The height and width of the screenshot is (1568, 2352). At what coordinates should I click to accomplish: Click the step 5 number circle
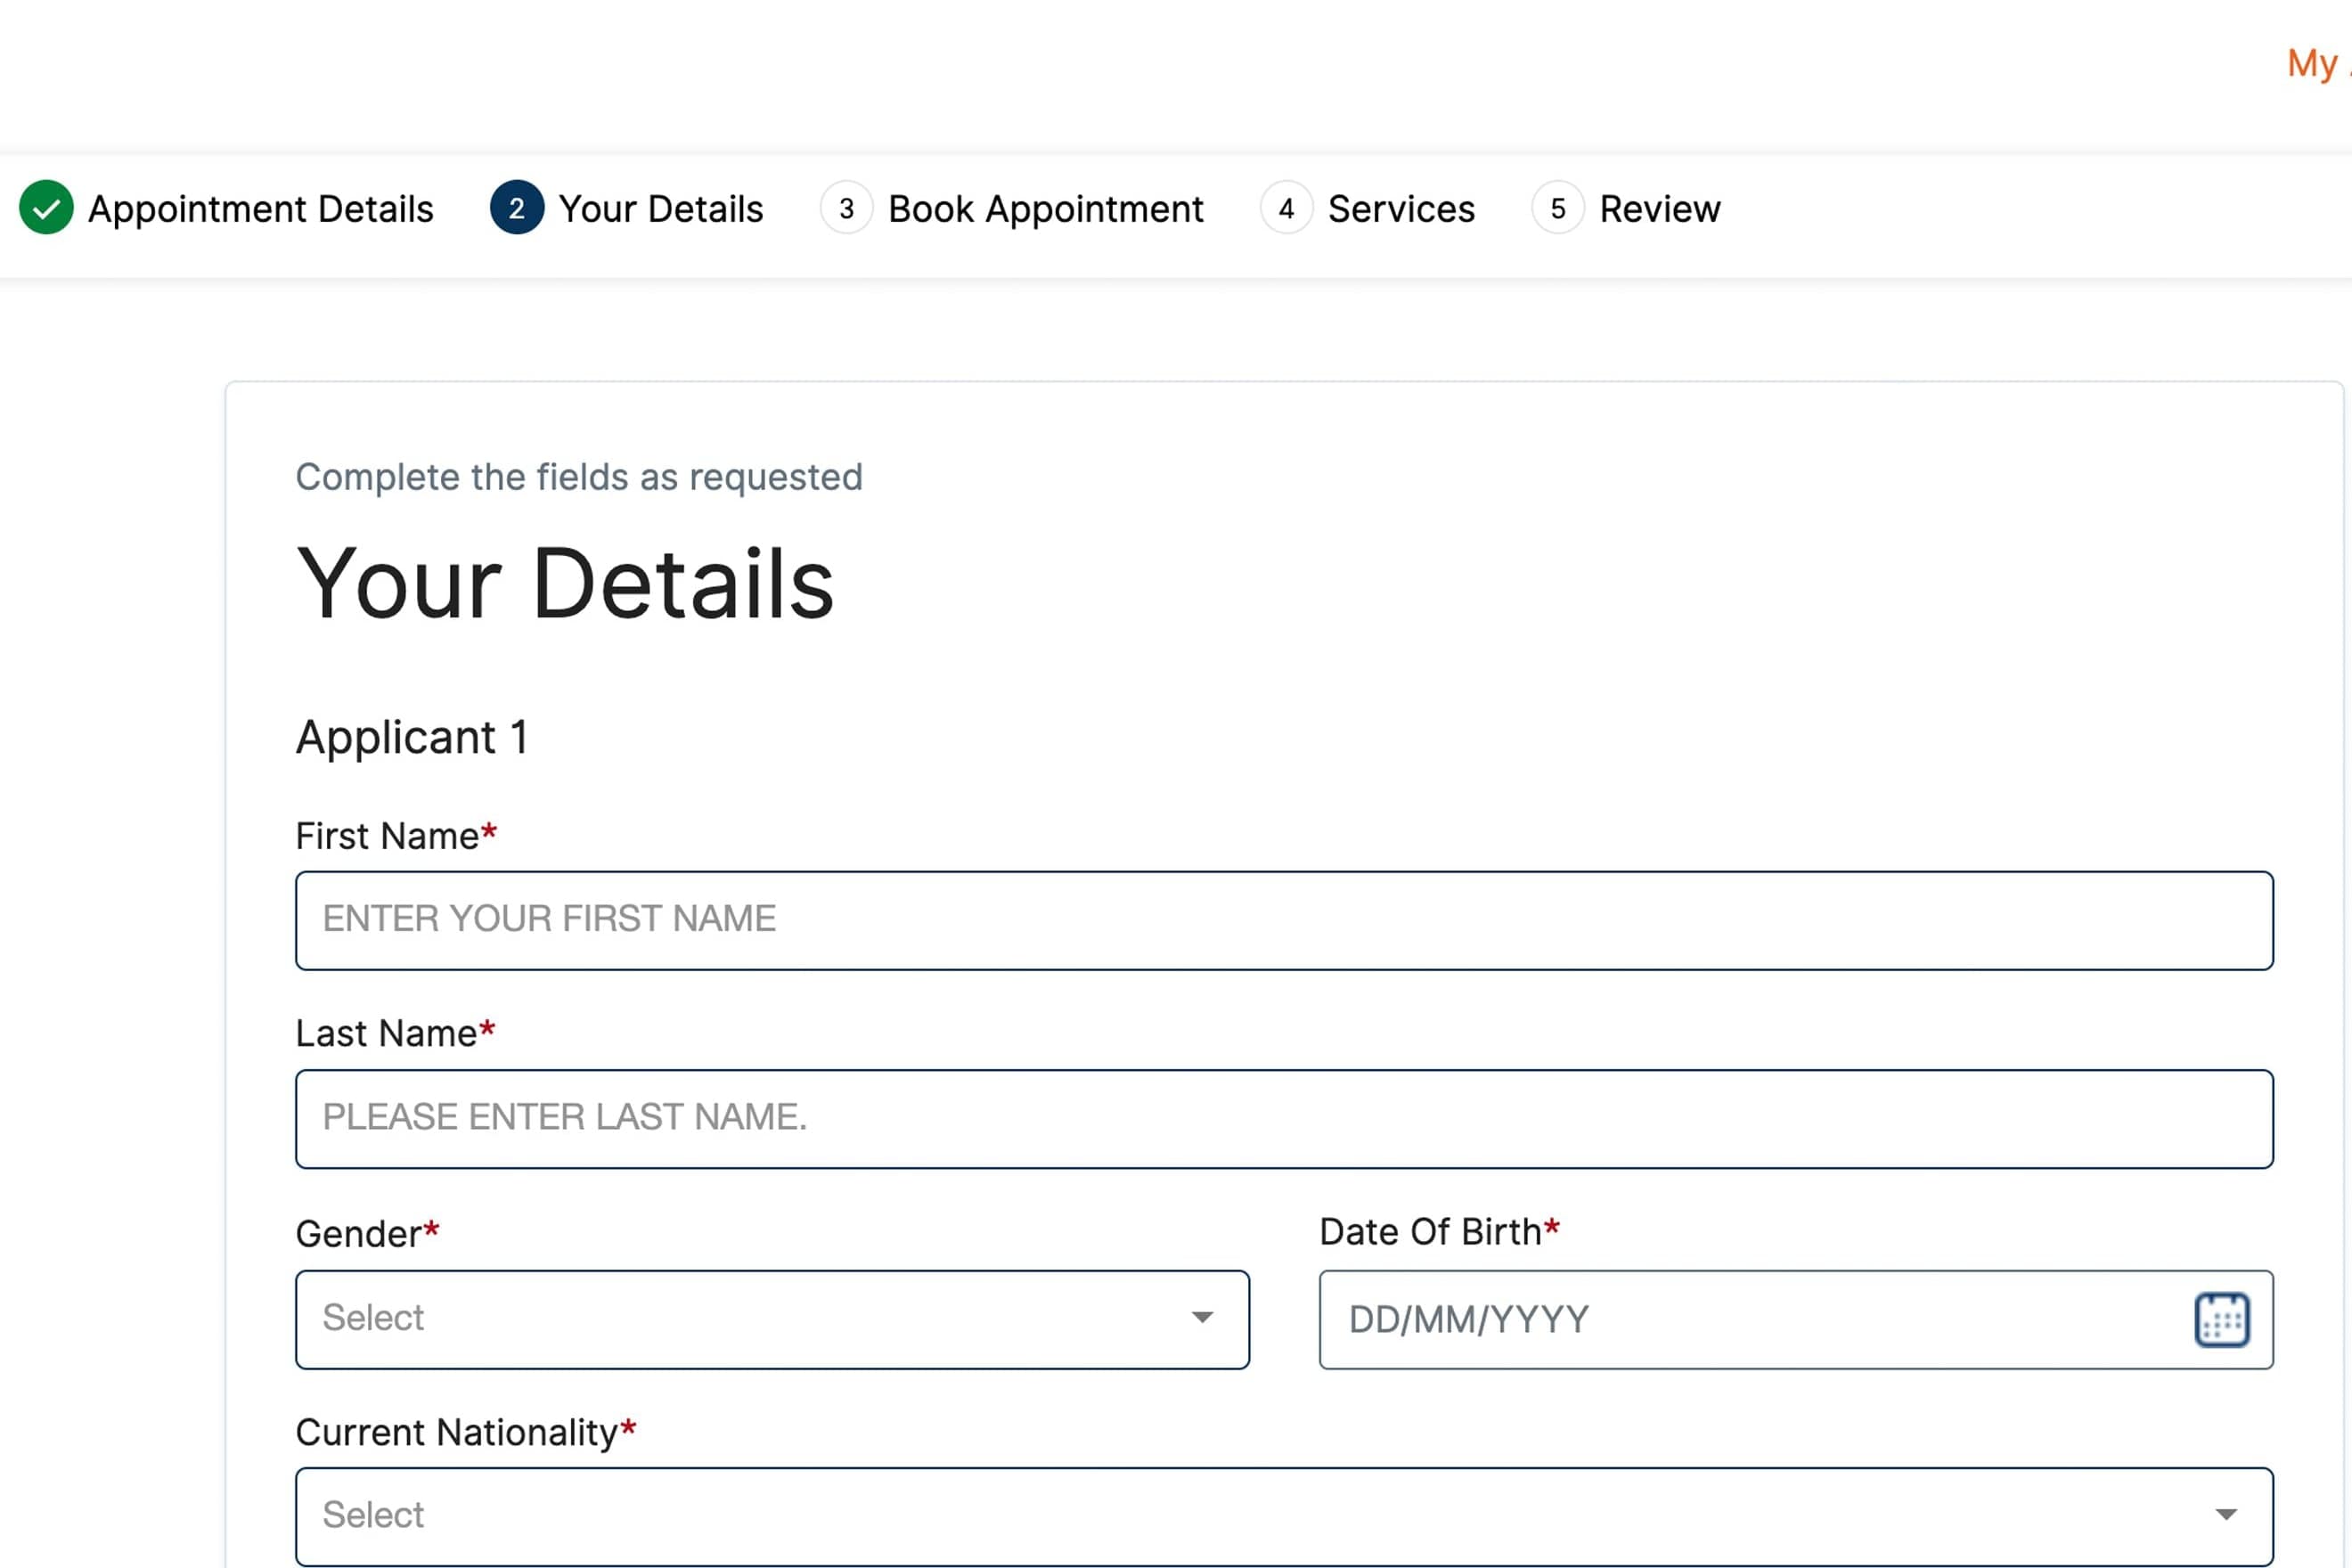point(1557,208)
